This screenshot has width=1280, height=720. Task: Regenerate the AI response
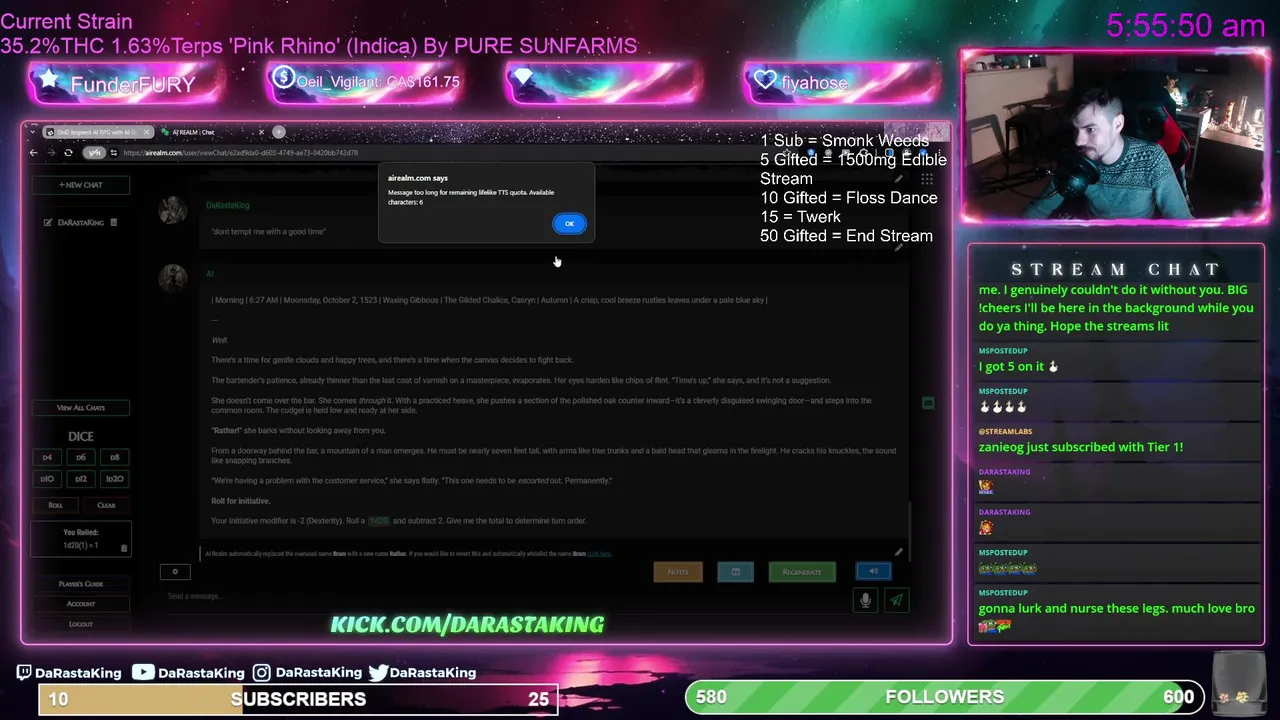[802, 572]
